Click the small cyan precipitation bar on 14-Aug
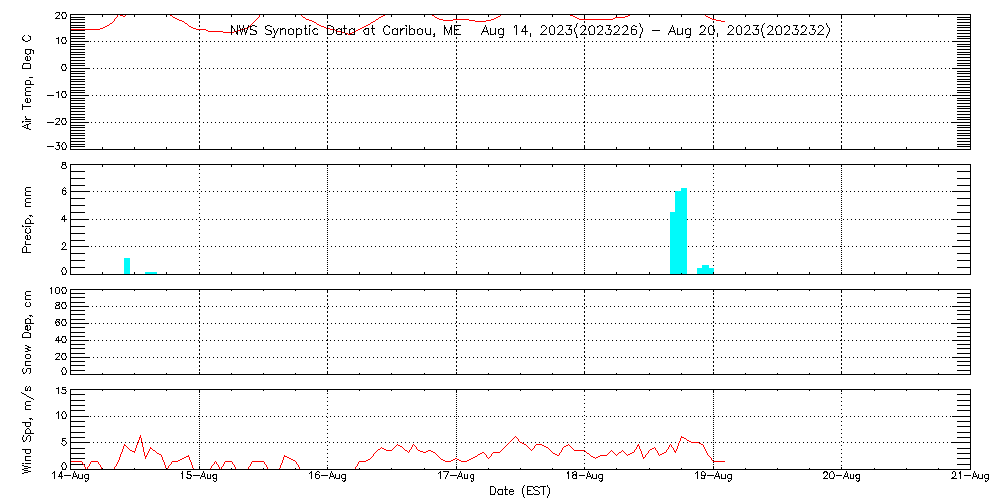 click(127, 266)
